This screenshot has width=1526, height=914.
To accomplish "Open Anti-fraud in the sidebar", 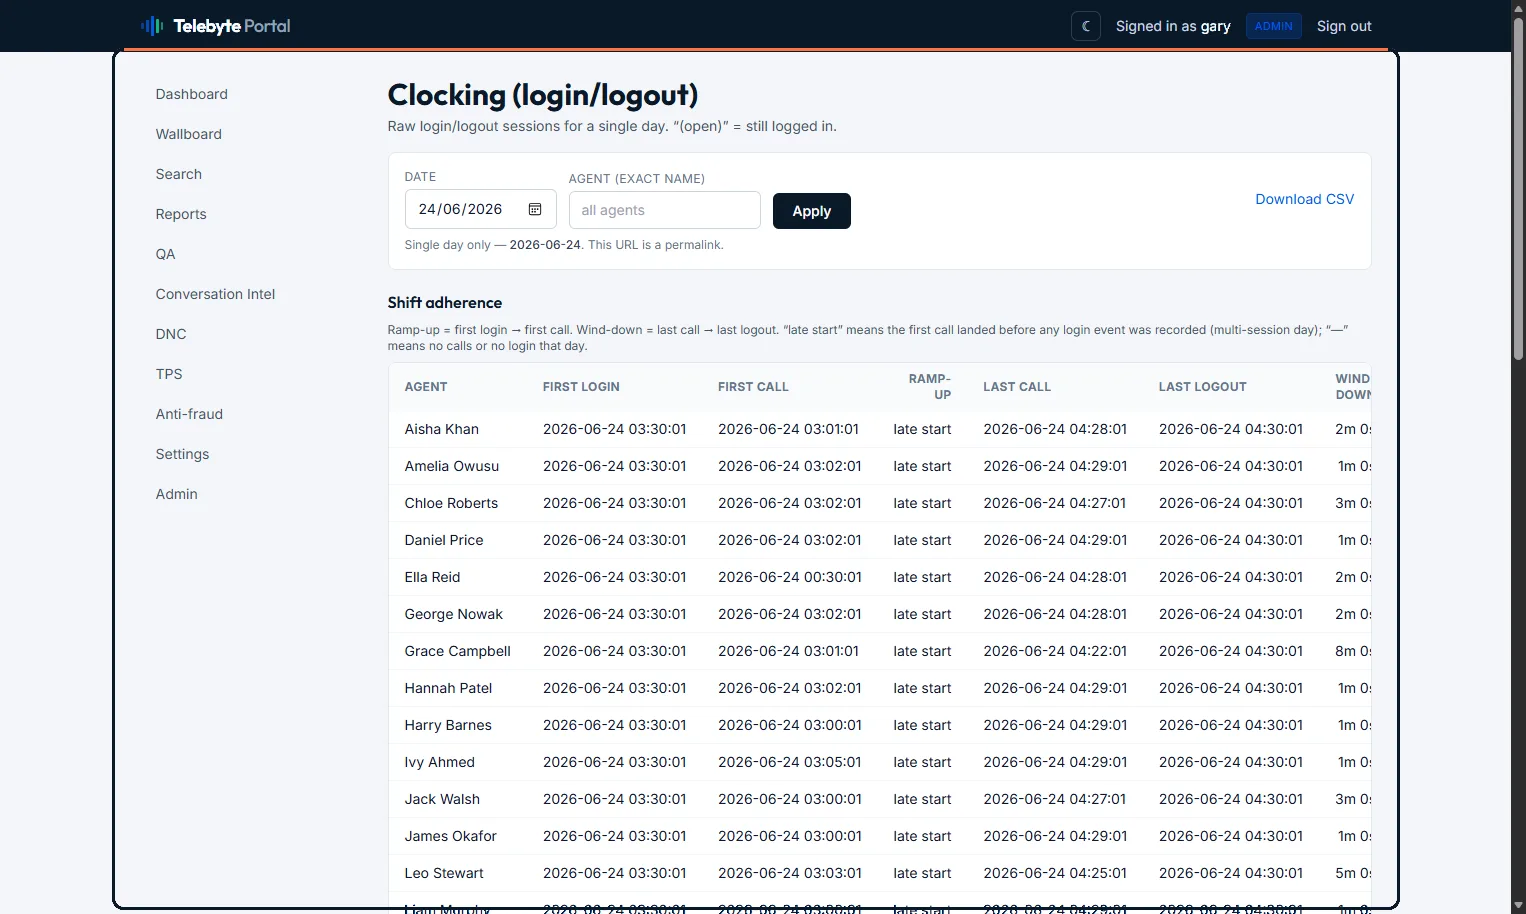I will [190, 414].
